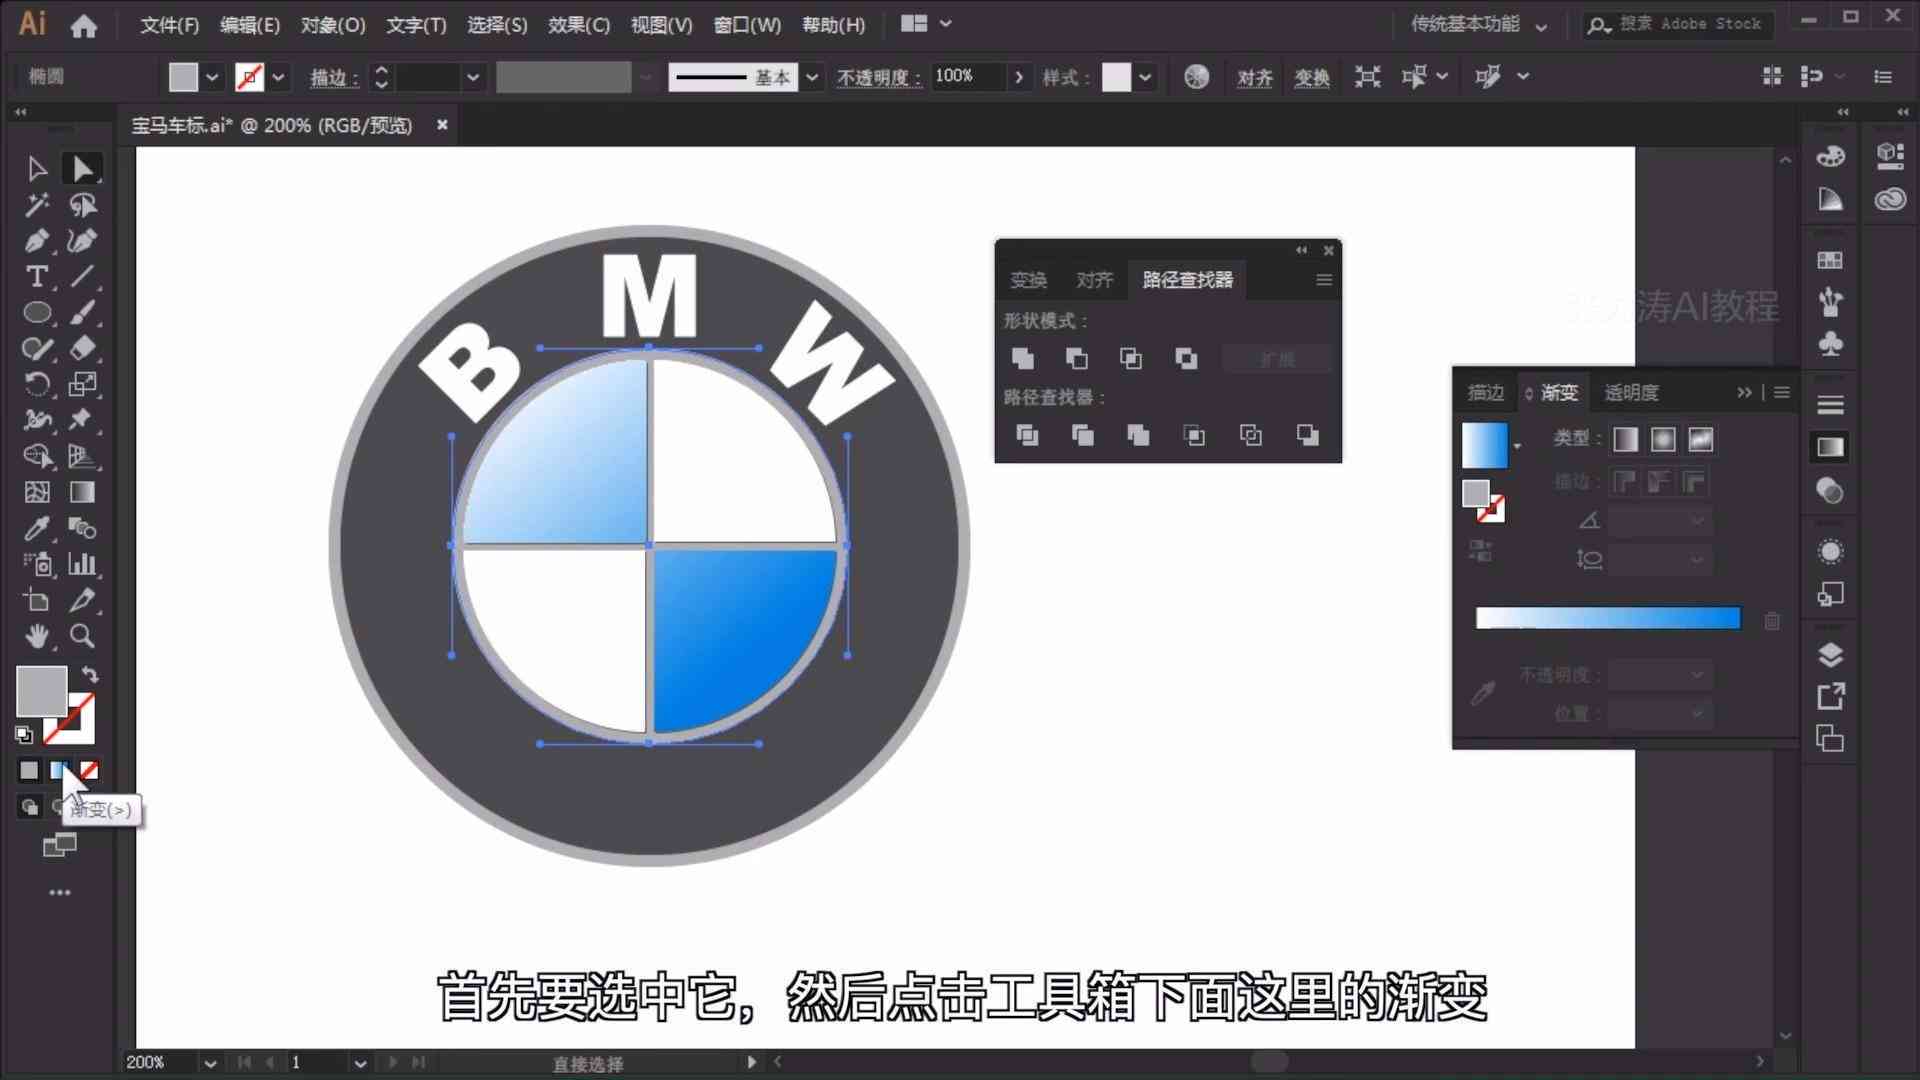Select the Eyedropper tool
The width and height of the screenshot is (1920, 1080).
[37, 528]
